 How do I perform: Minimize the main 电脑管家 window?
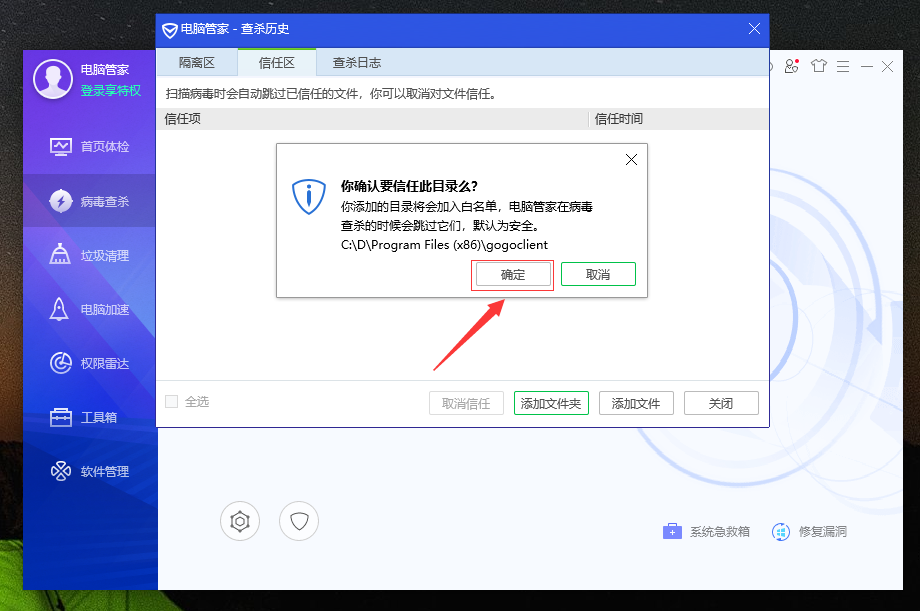[x=867, y=67]
